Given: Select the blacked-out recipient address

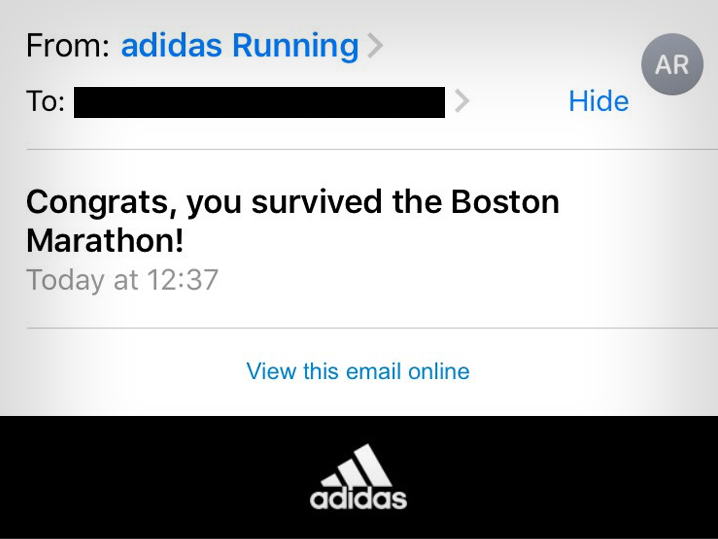Looking at the screenshot, I should point(259,102).
